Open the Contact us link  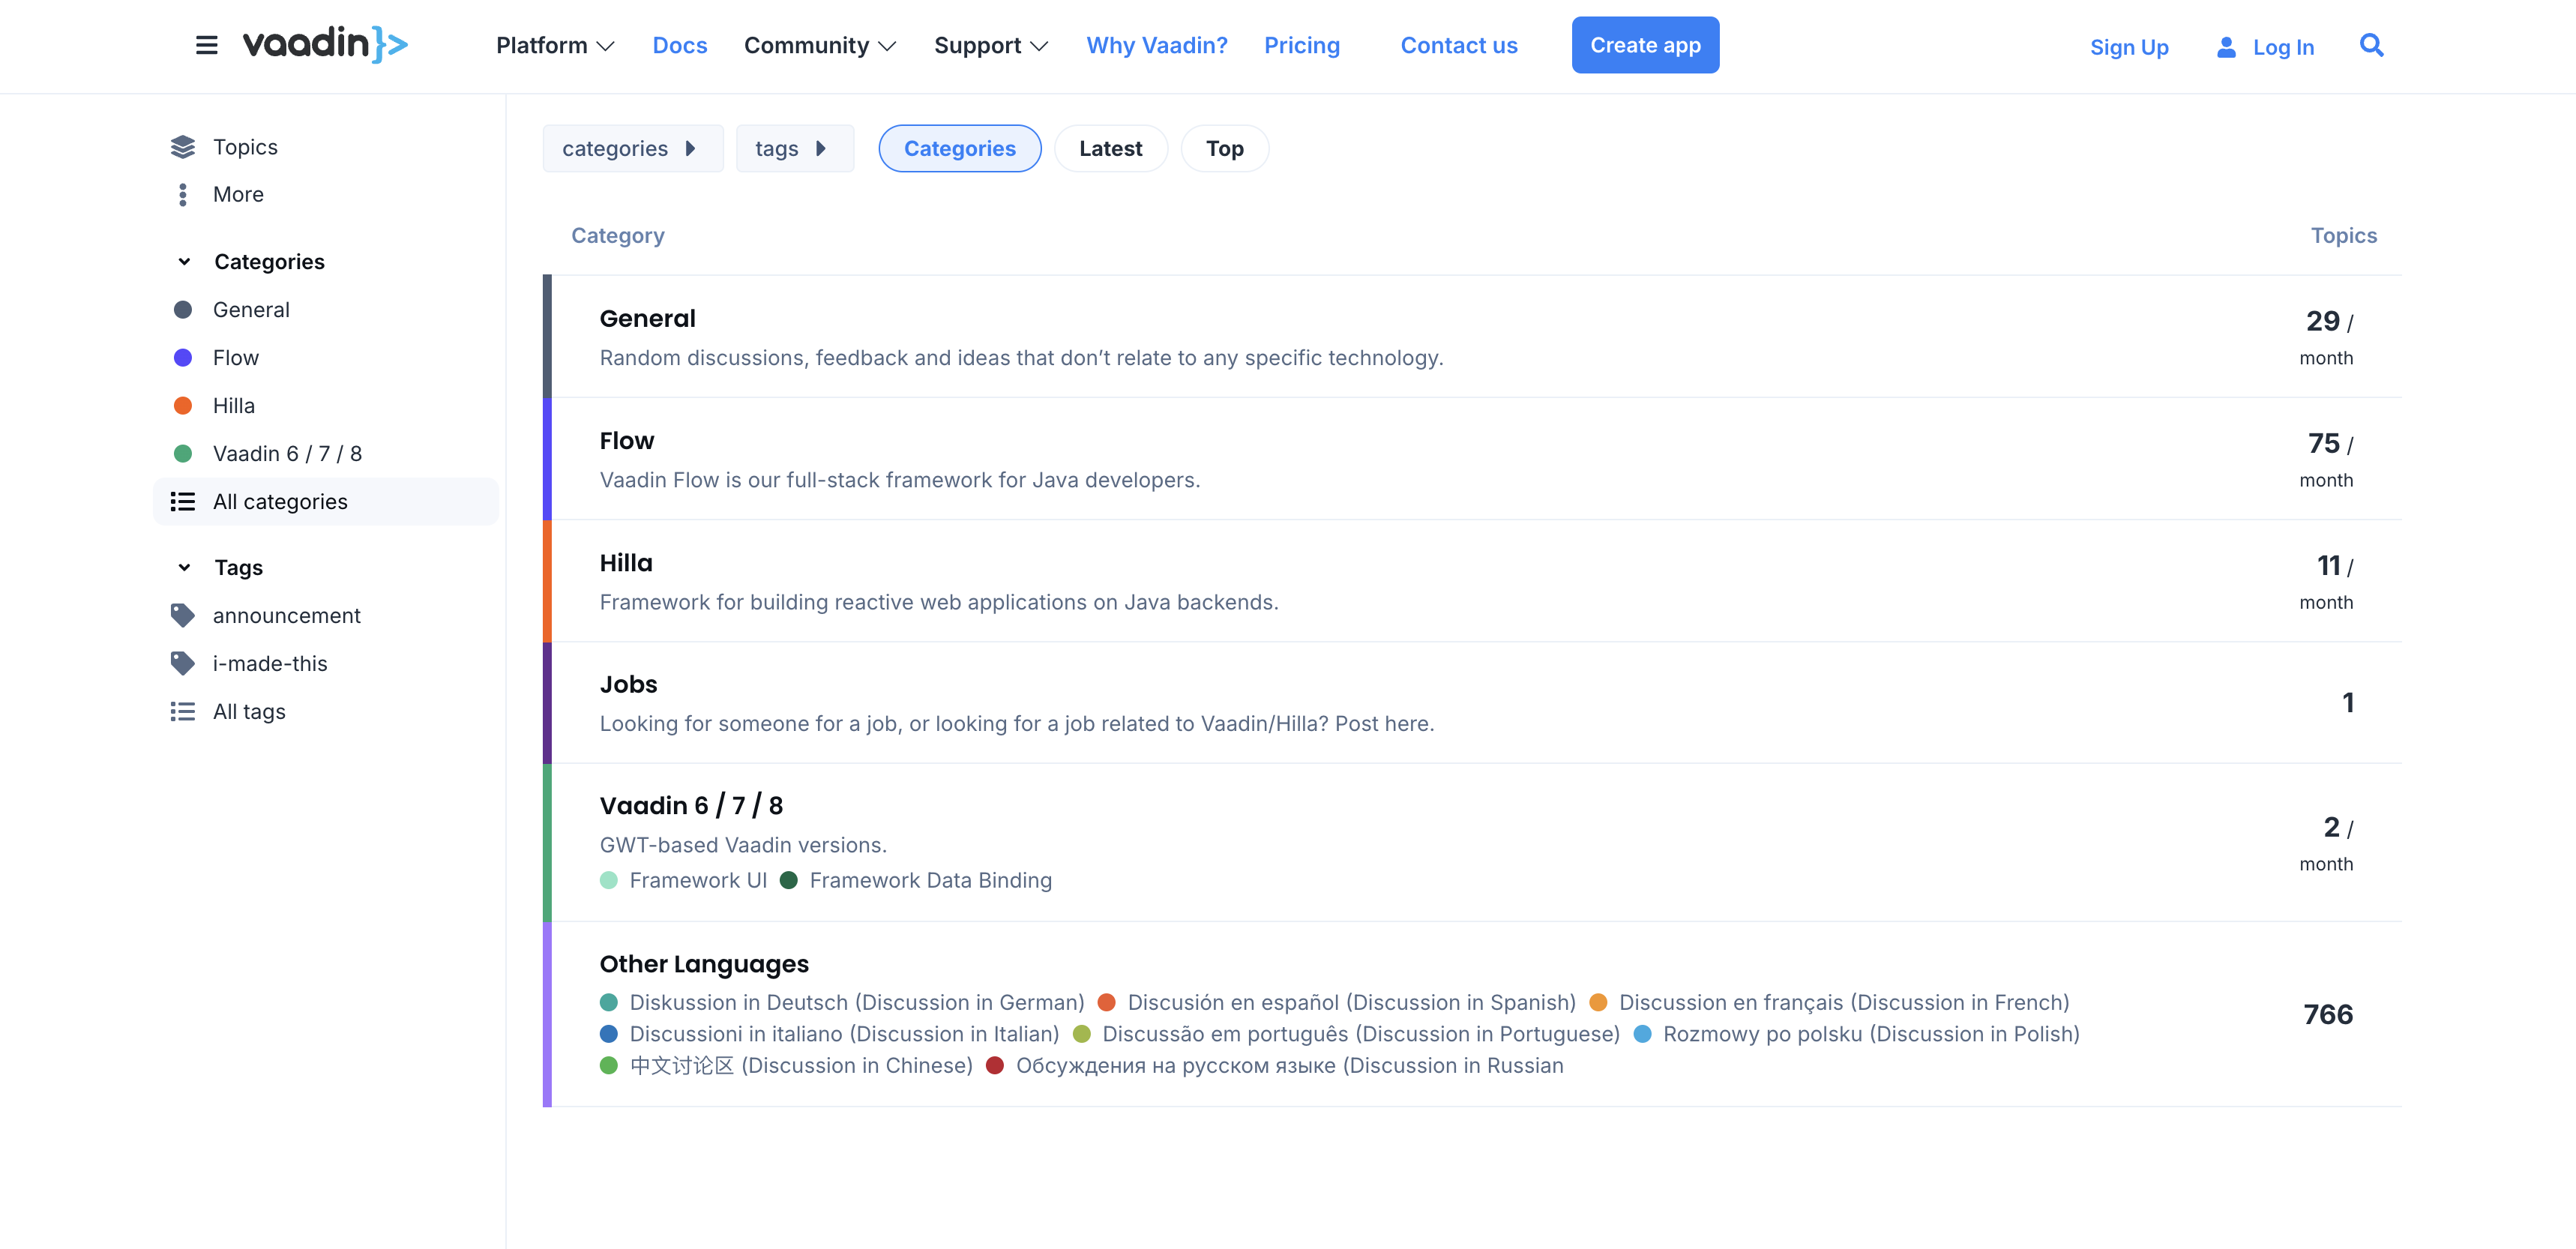tap(1459, 46)
